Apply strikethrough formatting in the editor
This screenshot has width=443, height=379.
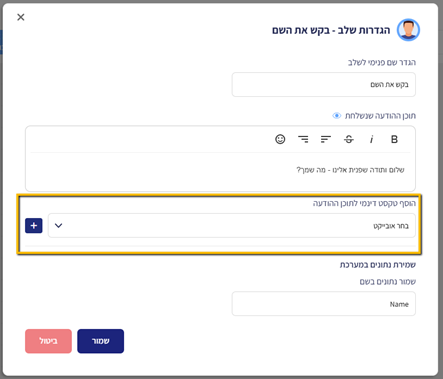(x=349, y=139)
